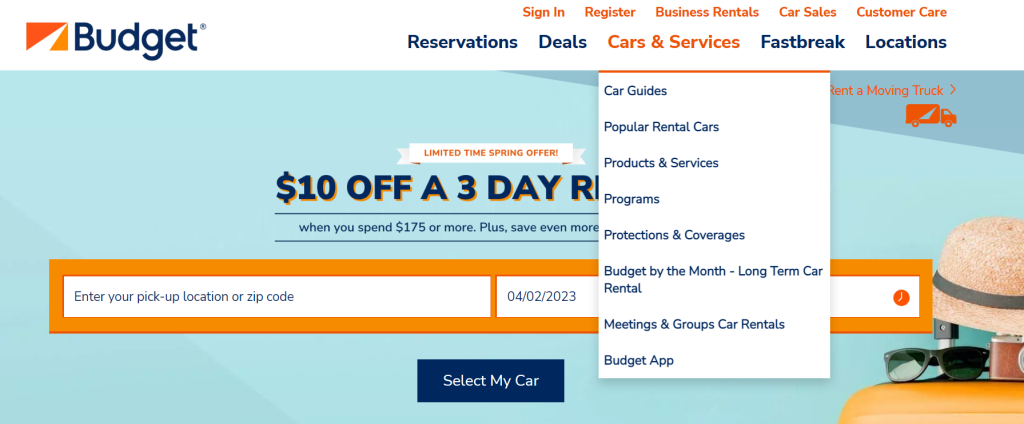This screenshot has height=424, width=1024.
Task: Click the orange clock time icon
Action: (x=901, y=298)
